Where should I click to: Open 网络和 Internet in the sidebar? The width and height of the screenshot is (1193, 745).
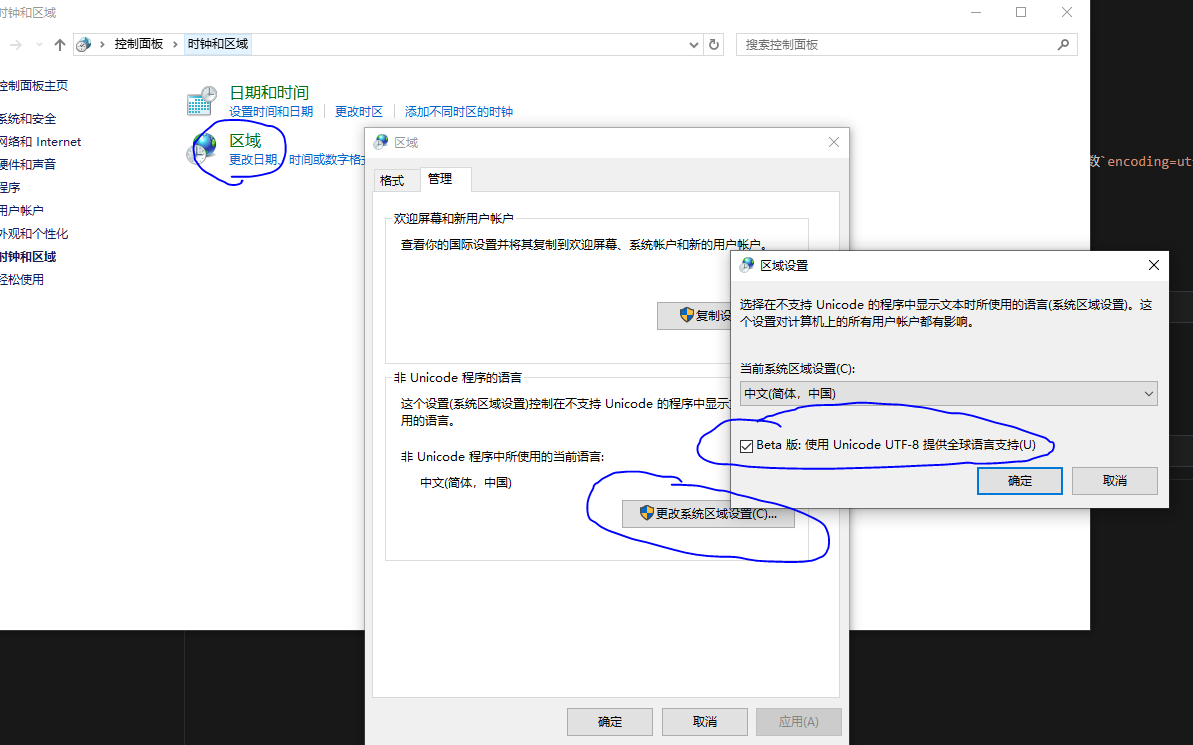pyautogui.click(x=40, y=142)
